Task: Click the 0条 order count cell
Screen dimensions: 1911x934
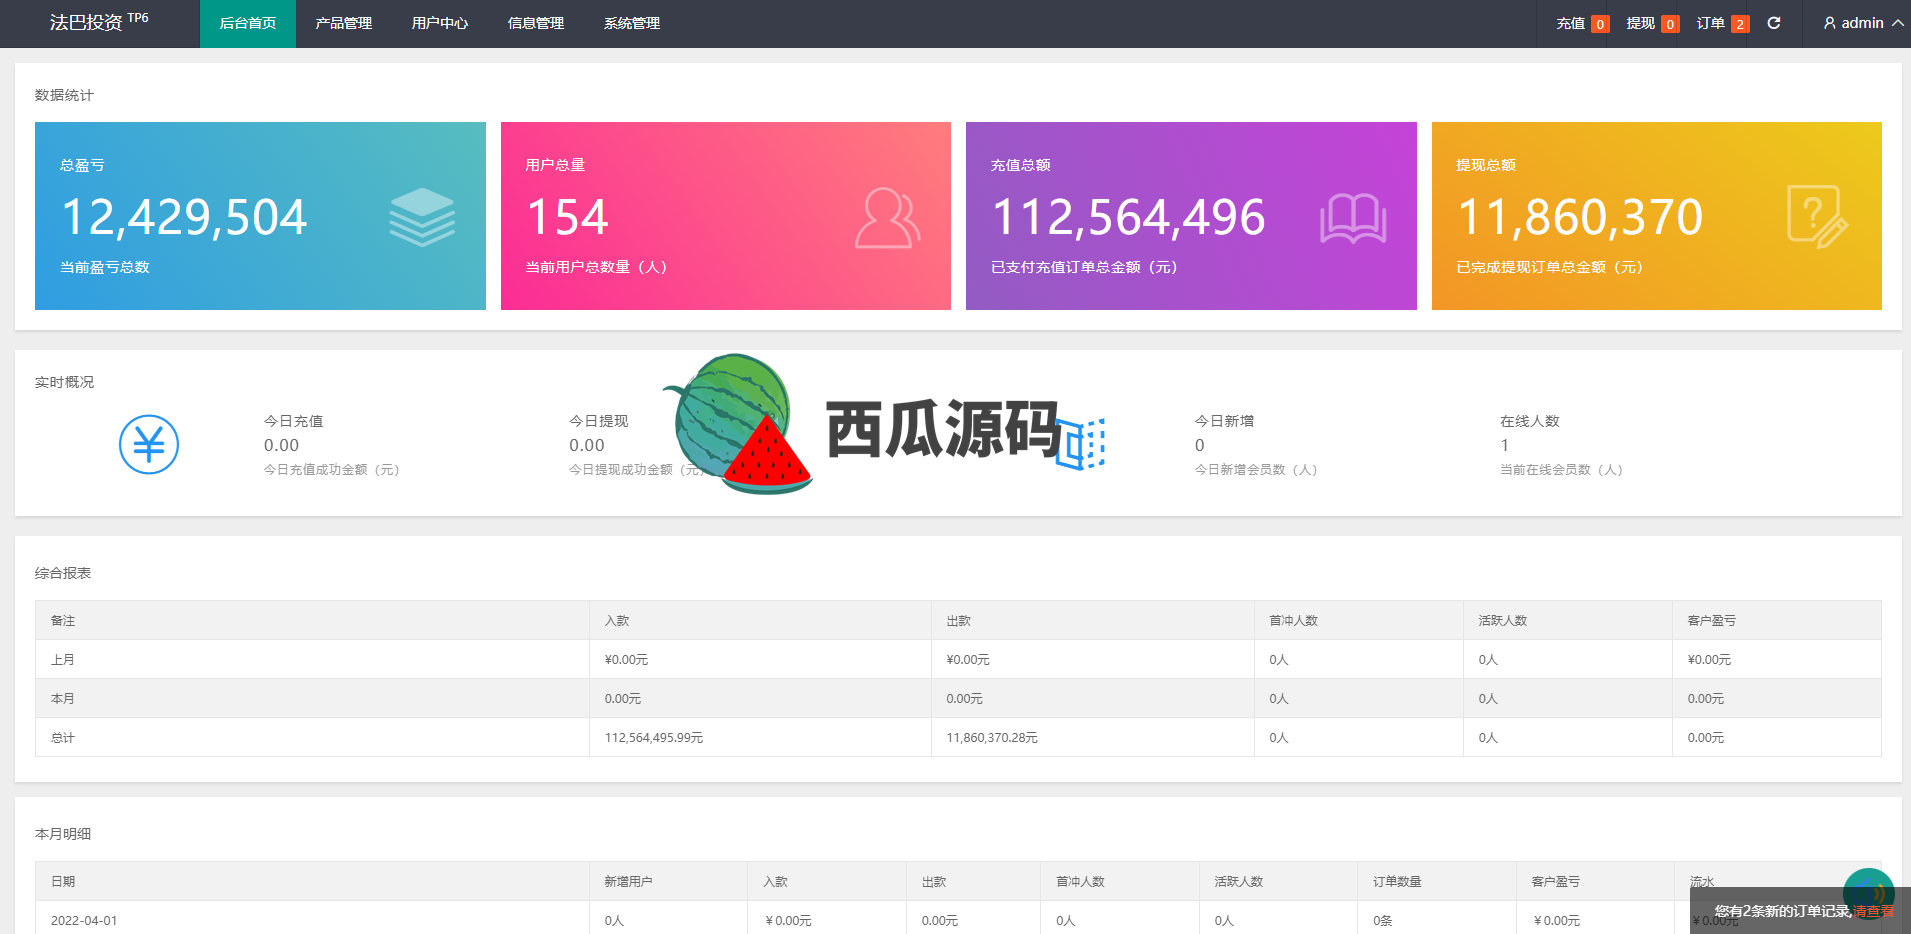Action: (x=1383, y=920)
